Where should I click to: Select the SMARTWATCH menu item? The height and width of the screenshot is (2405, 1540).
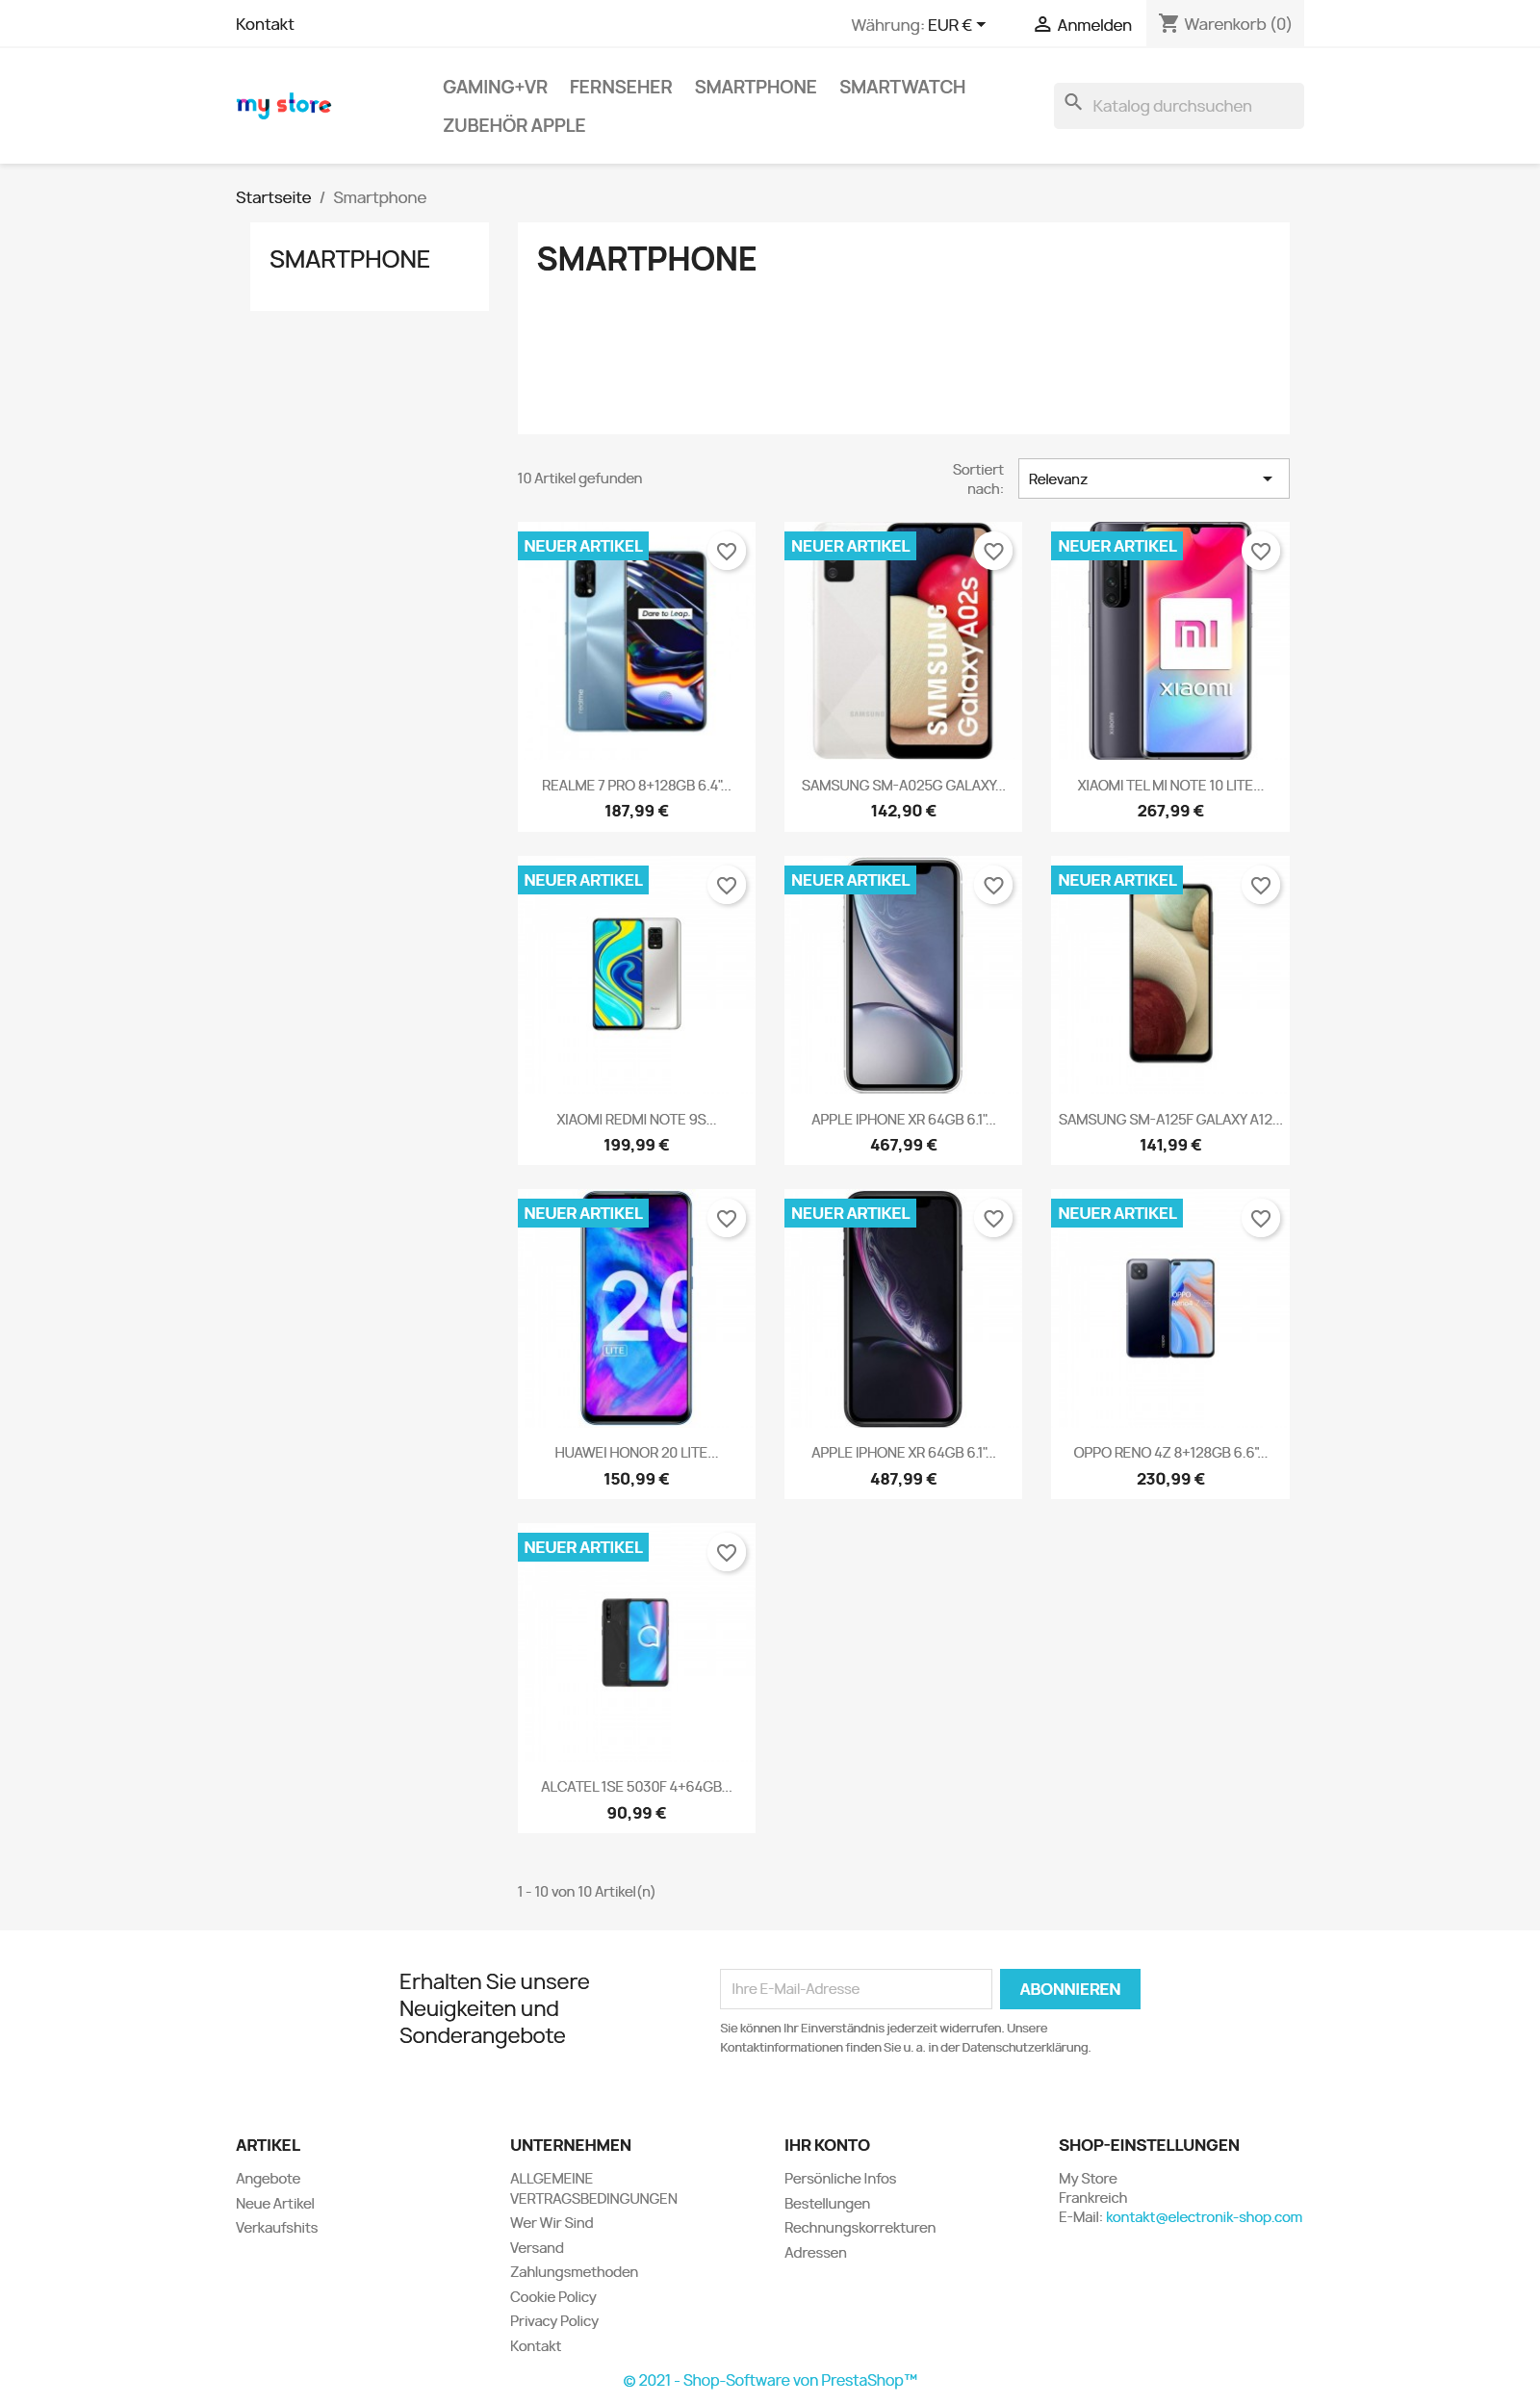point(902,87)
